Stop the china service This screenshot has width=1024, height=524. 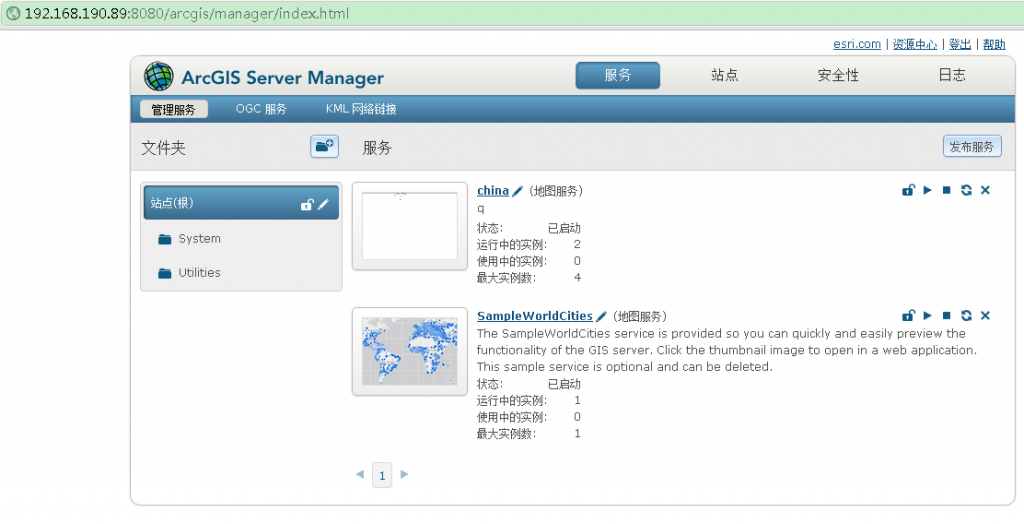[x=946, y=190]
